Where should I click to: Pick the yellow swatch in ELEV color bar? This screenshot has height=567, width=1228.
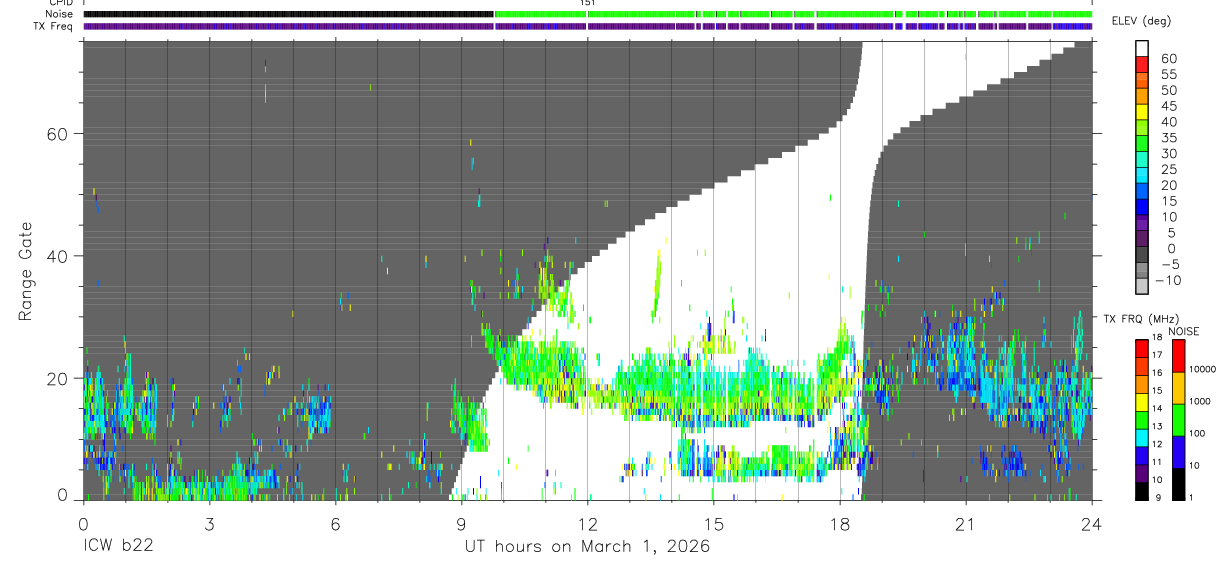1143,114
